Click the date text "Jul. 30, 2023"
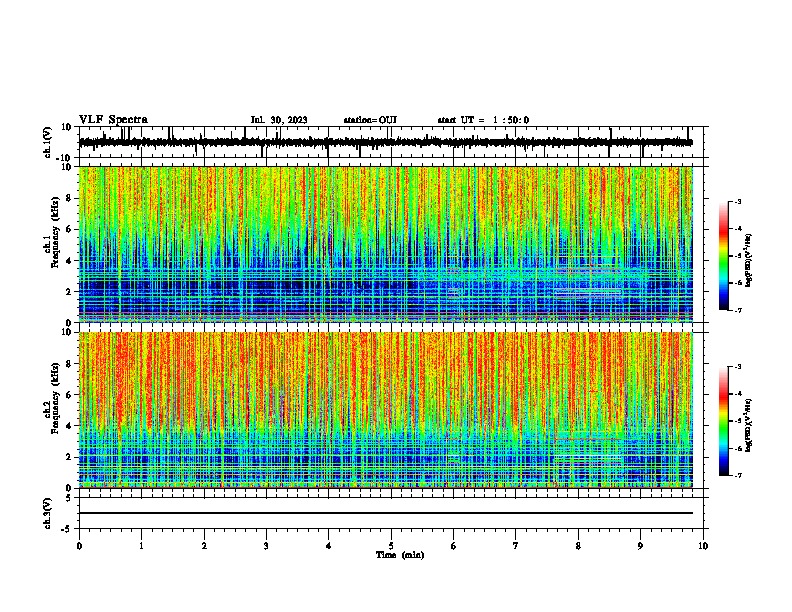The height and width of the screenshot is (612, 792). point(279,120)
